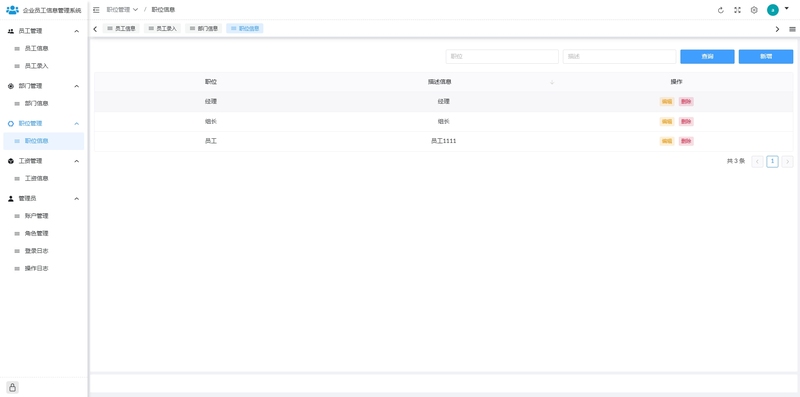
Task: Sort by the 描述信息 column arrow
Action: [552, 82]
